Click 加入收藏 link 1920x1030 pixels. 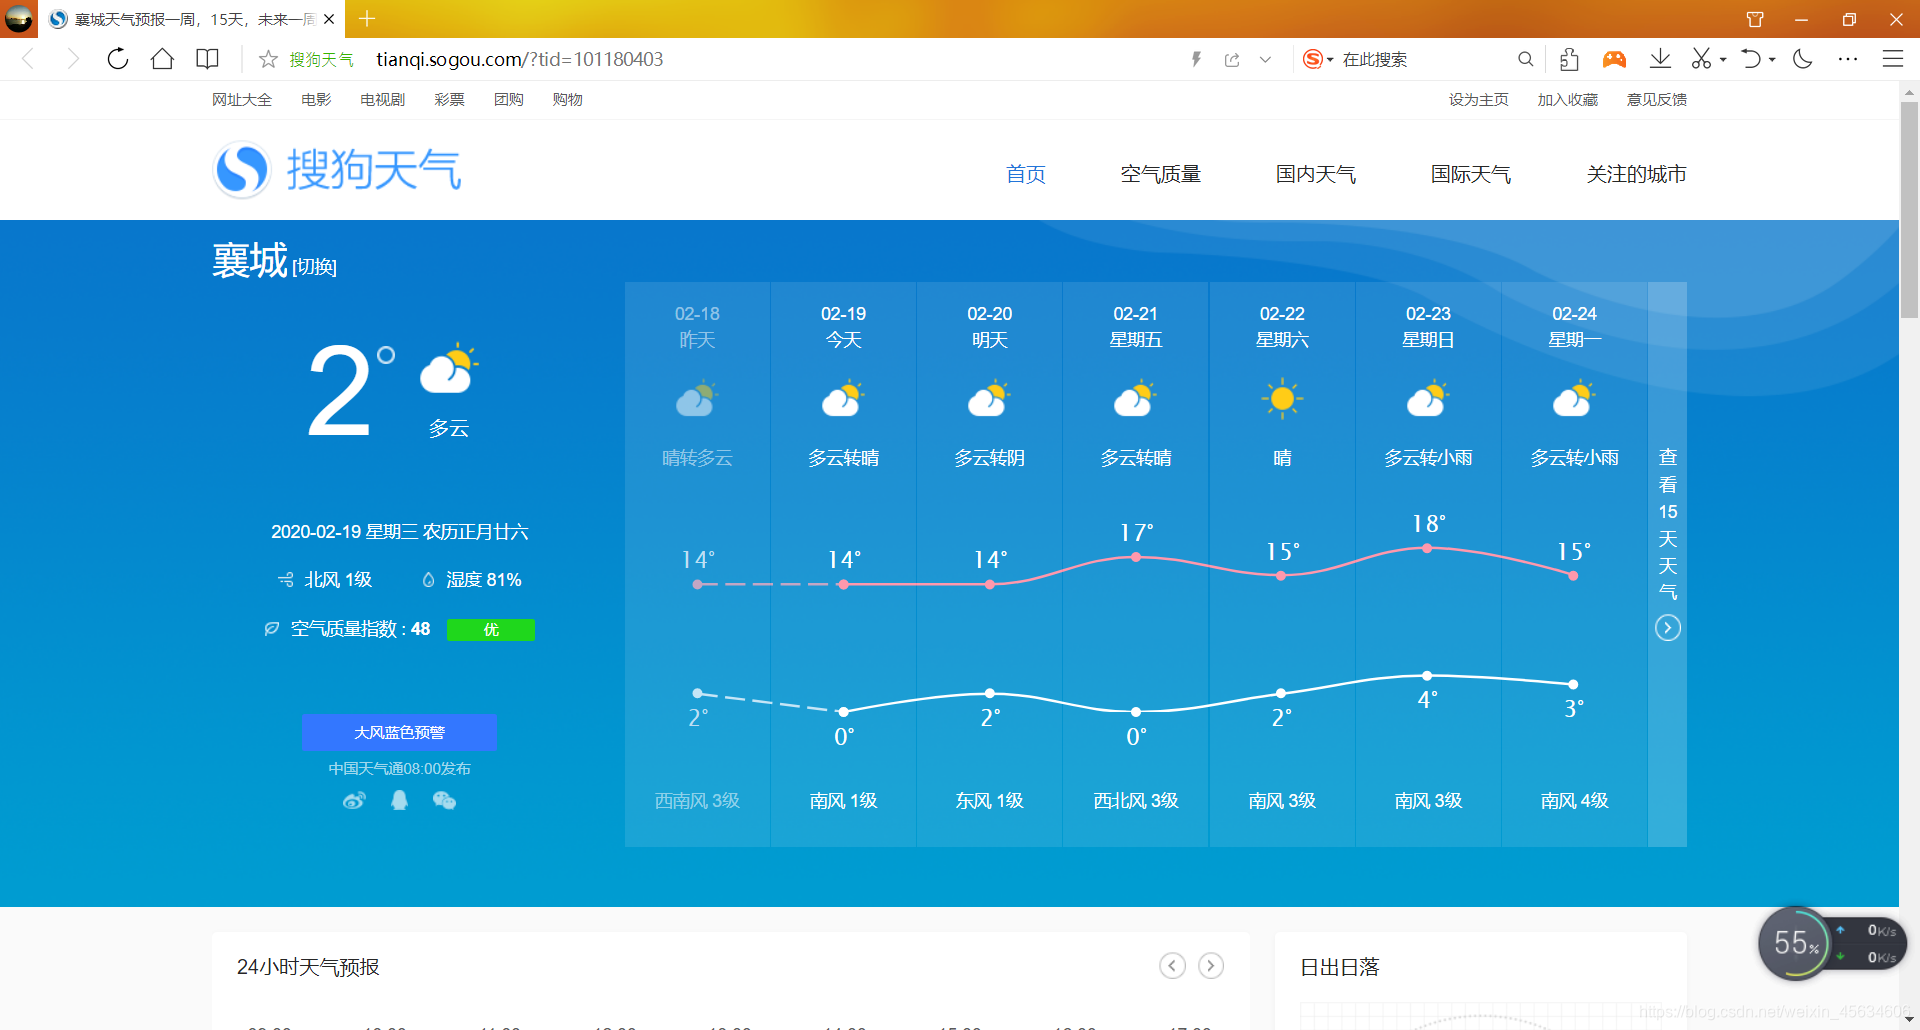(1567, 99)
